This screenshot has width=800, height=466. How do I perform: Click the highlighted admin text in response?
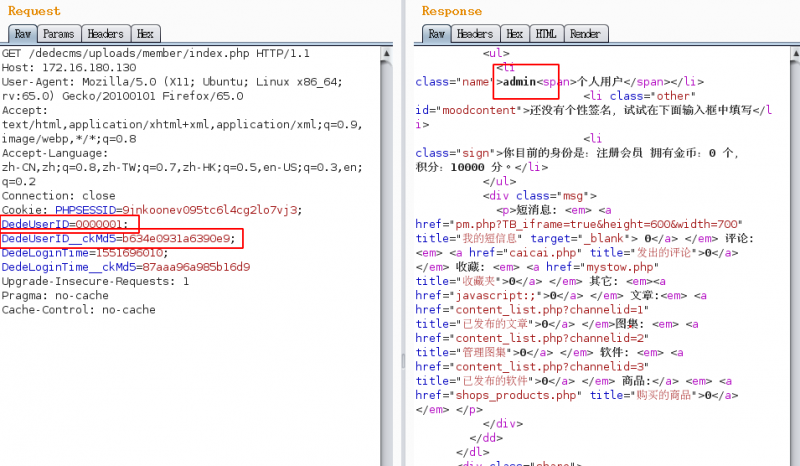(519, 81)
